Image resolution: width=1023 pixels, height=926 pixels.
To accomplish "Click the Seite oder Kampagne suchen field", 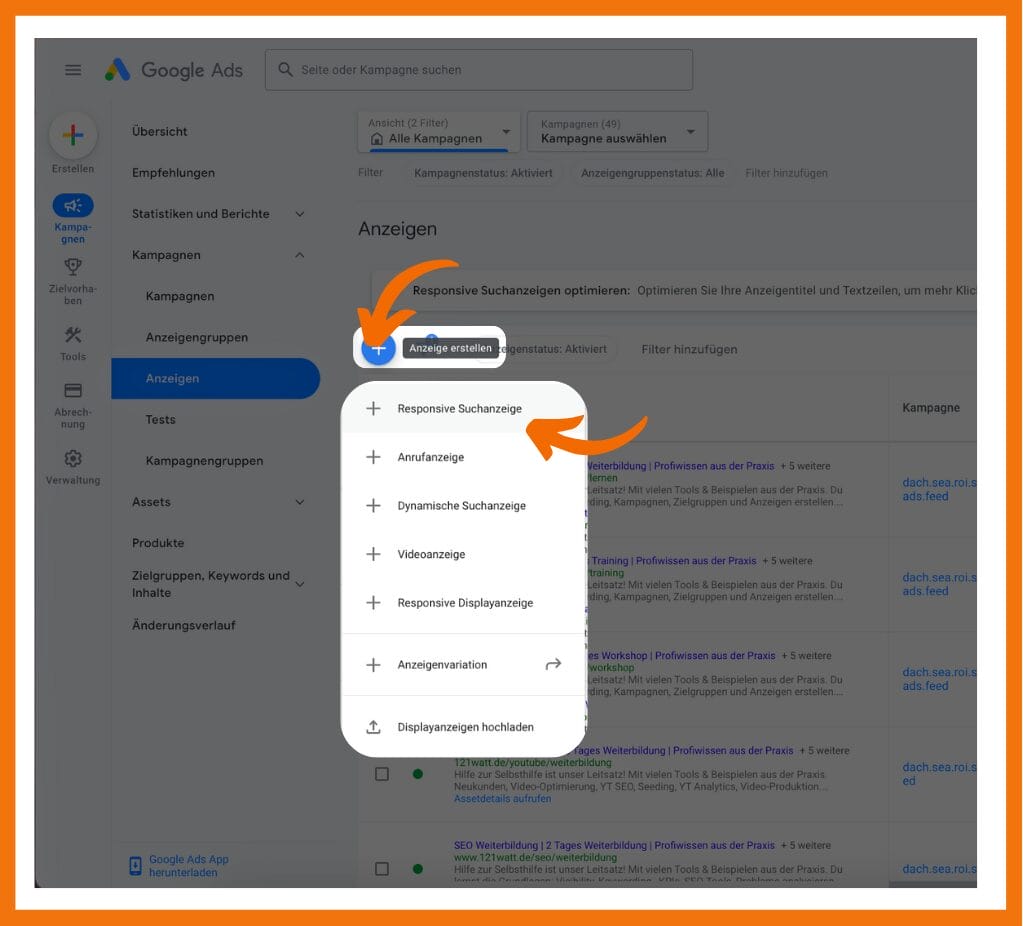I will pyautogui.click(x=478, y=70).
